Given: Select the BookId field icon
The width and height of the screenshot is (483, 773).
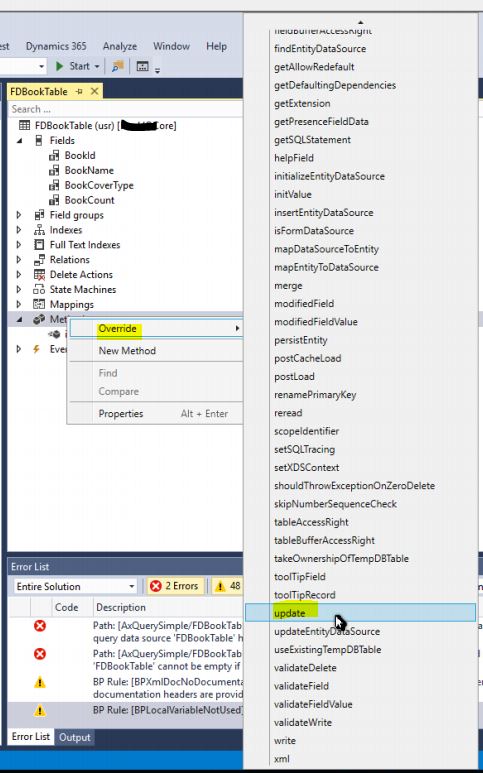Looking at the screenshot, I should 54,156.
